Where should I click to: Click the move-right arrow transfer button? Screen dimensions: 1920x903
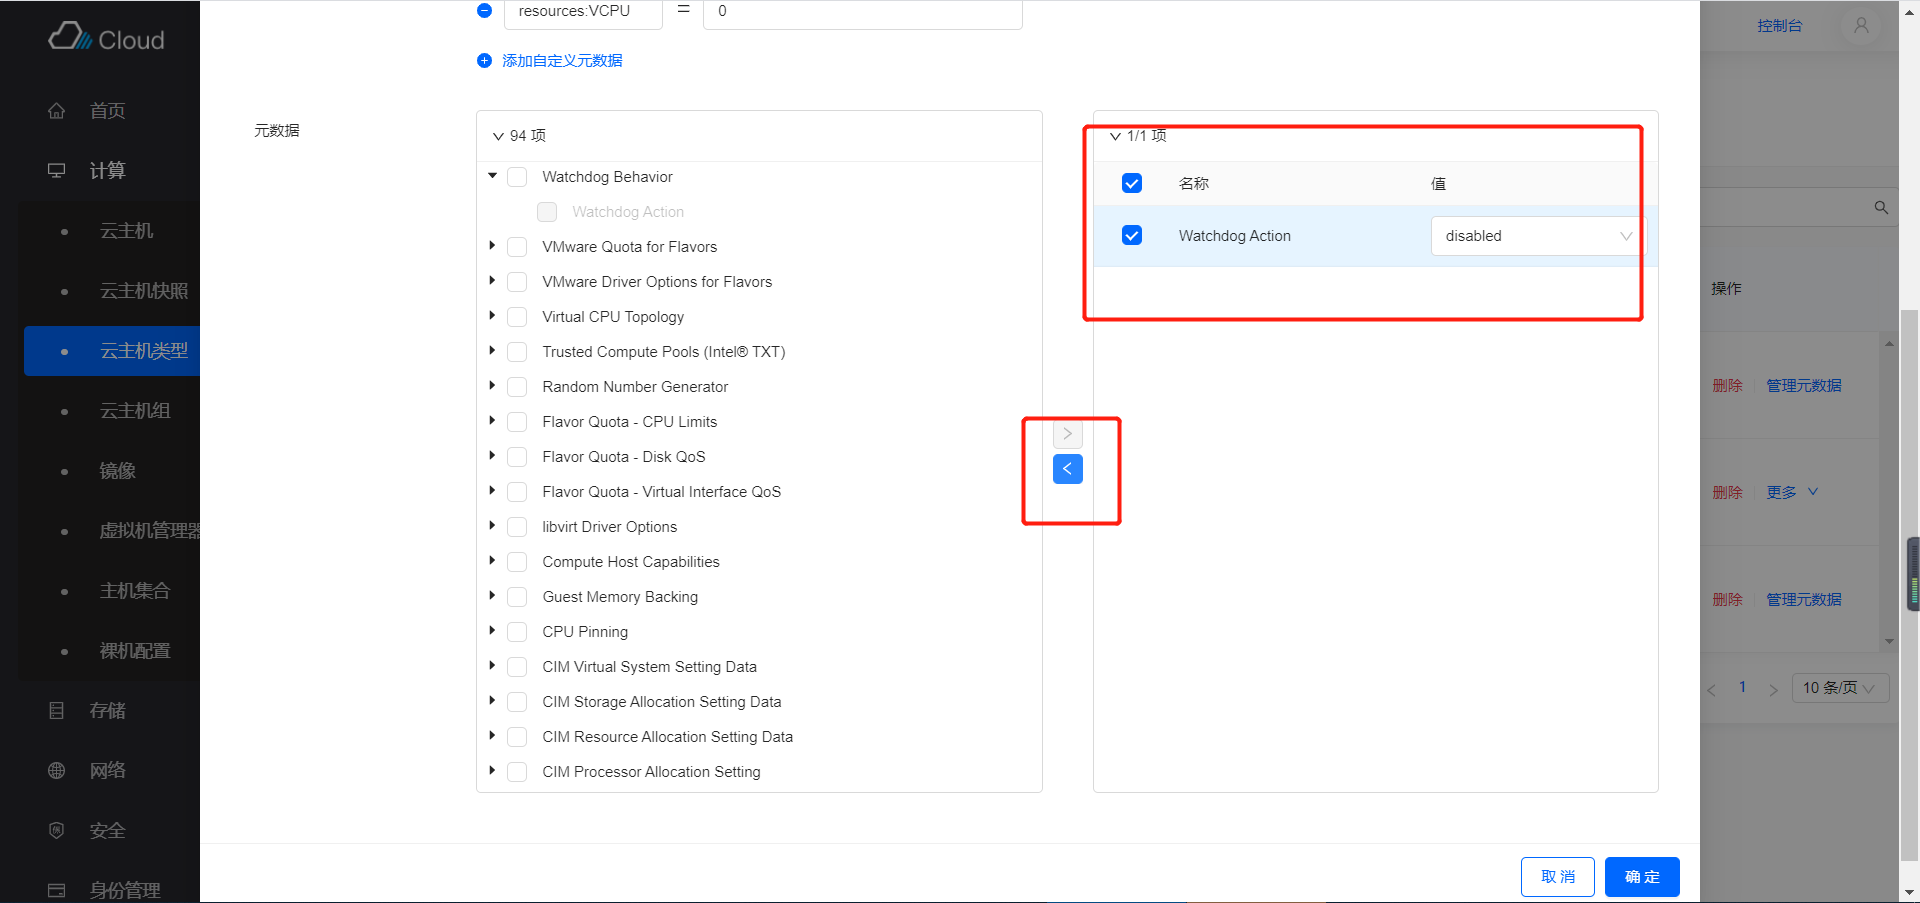click(1067, 434)
